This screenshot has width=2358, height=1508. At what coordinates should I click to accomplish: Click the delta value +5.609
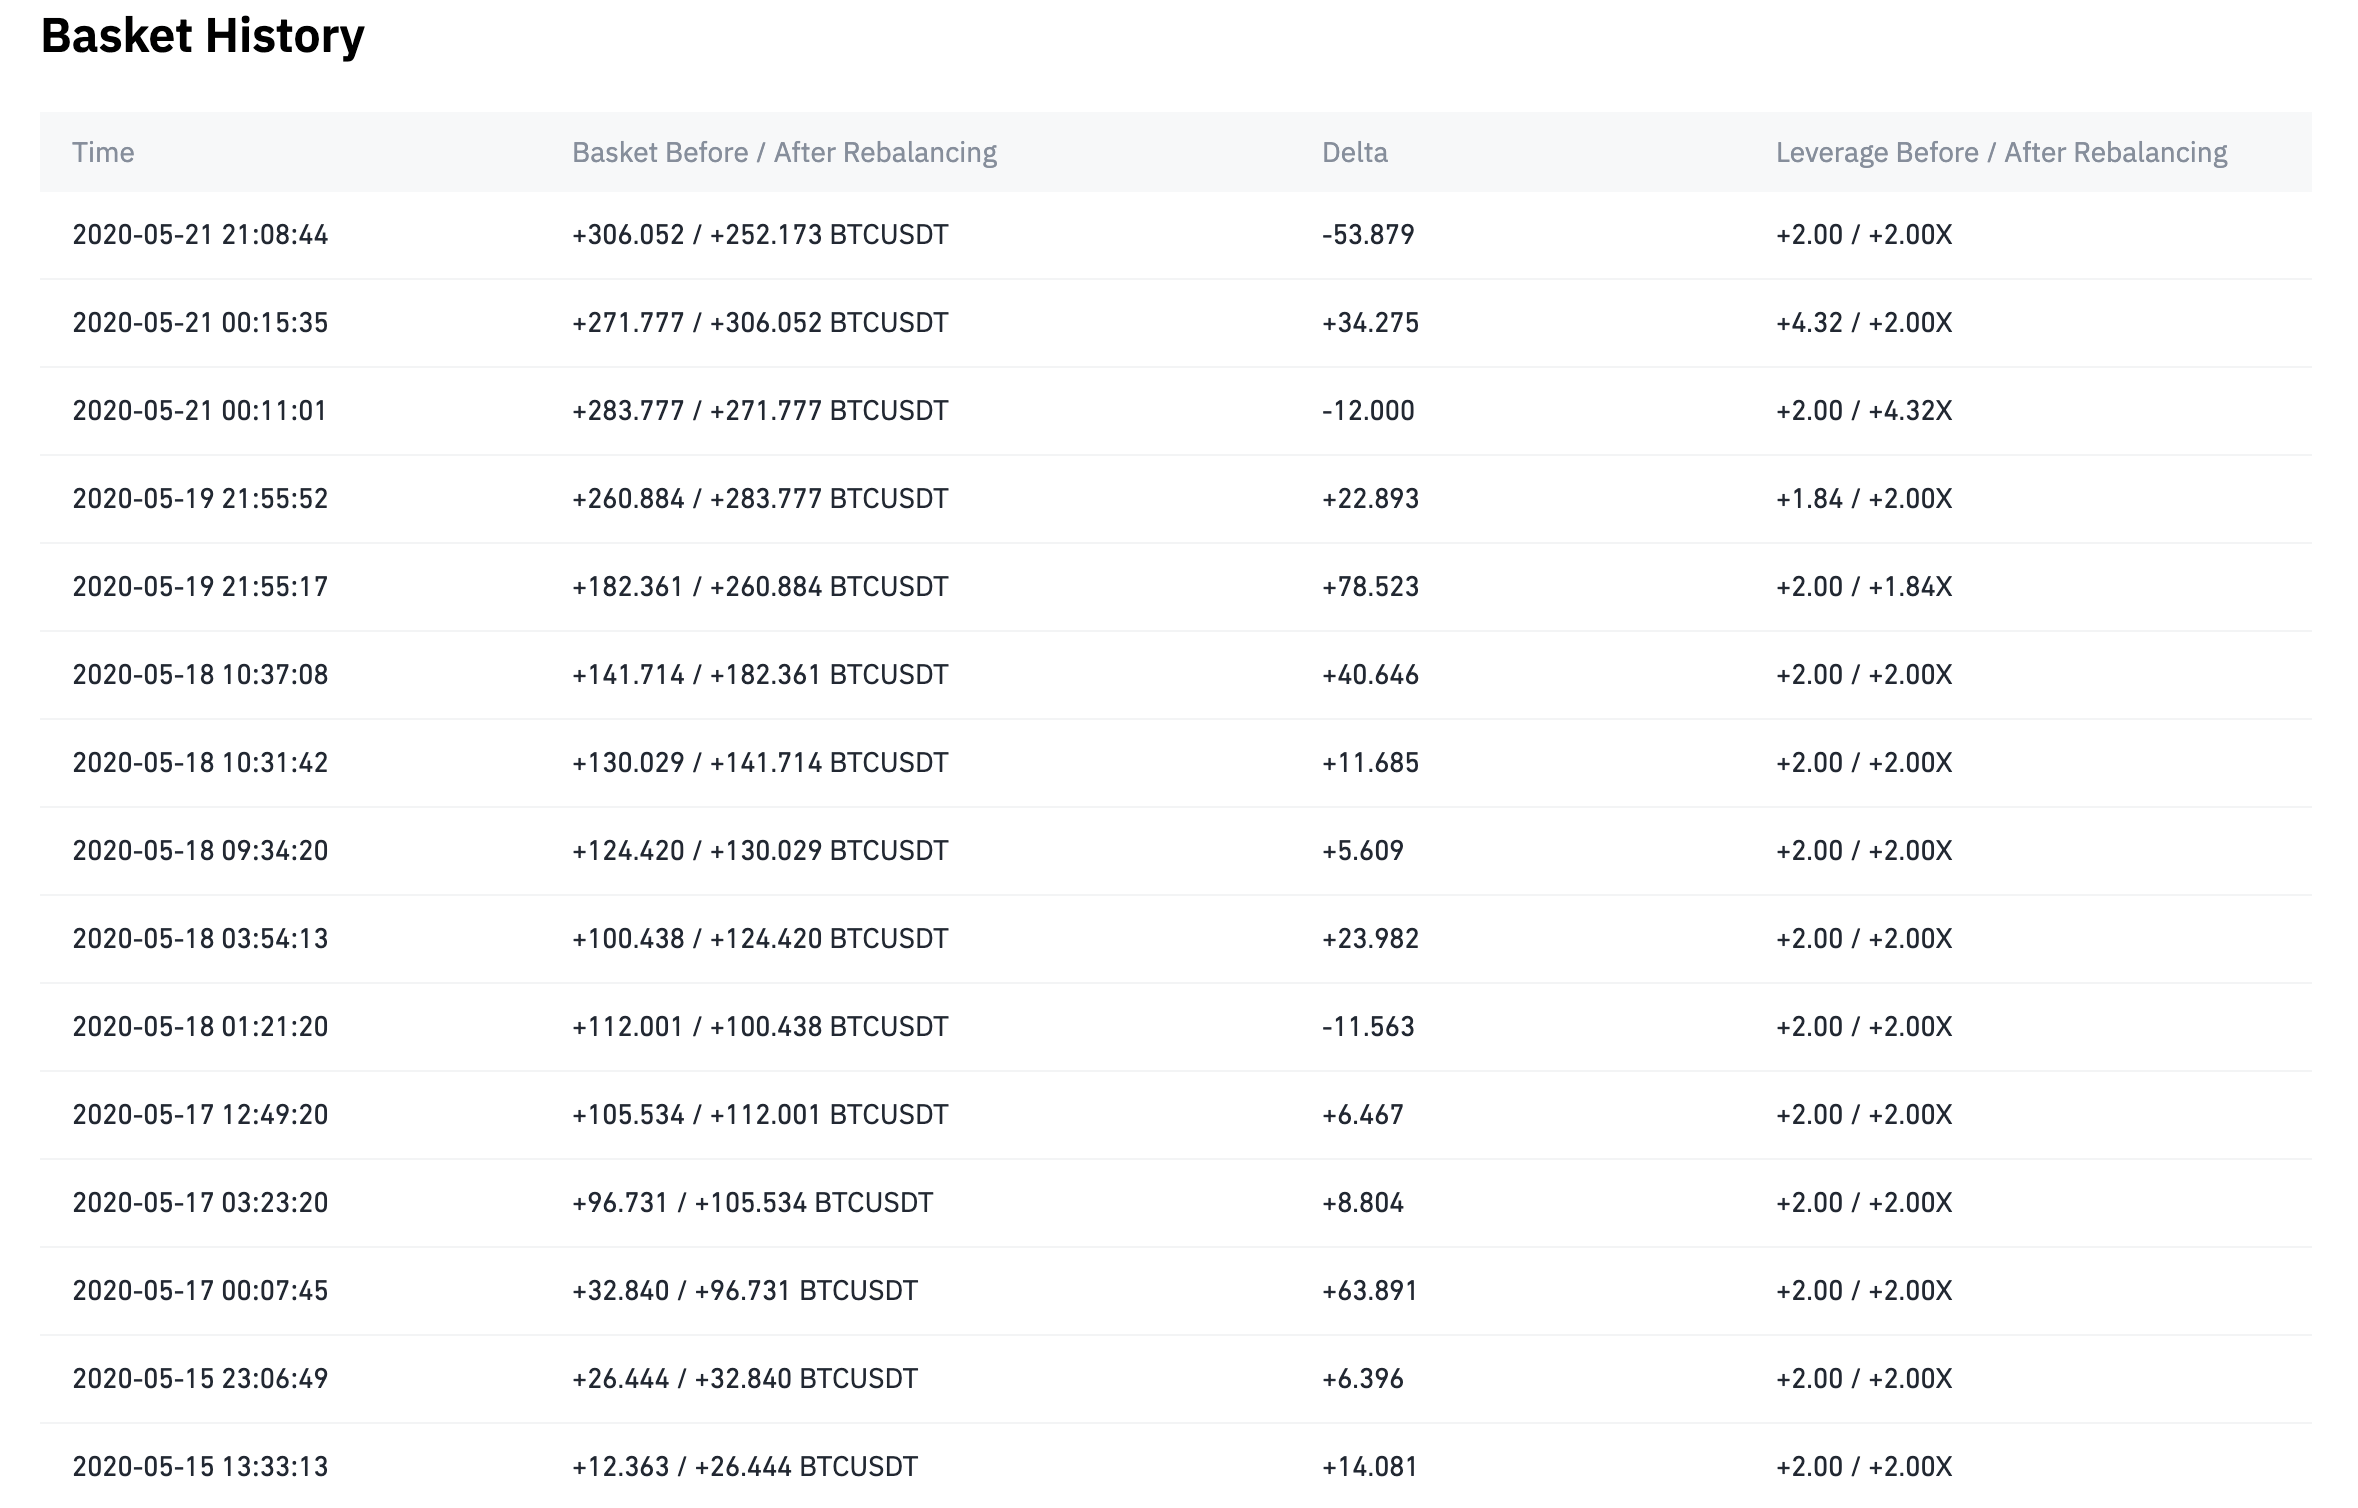[1363, 851]
